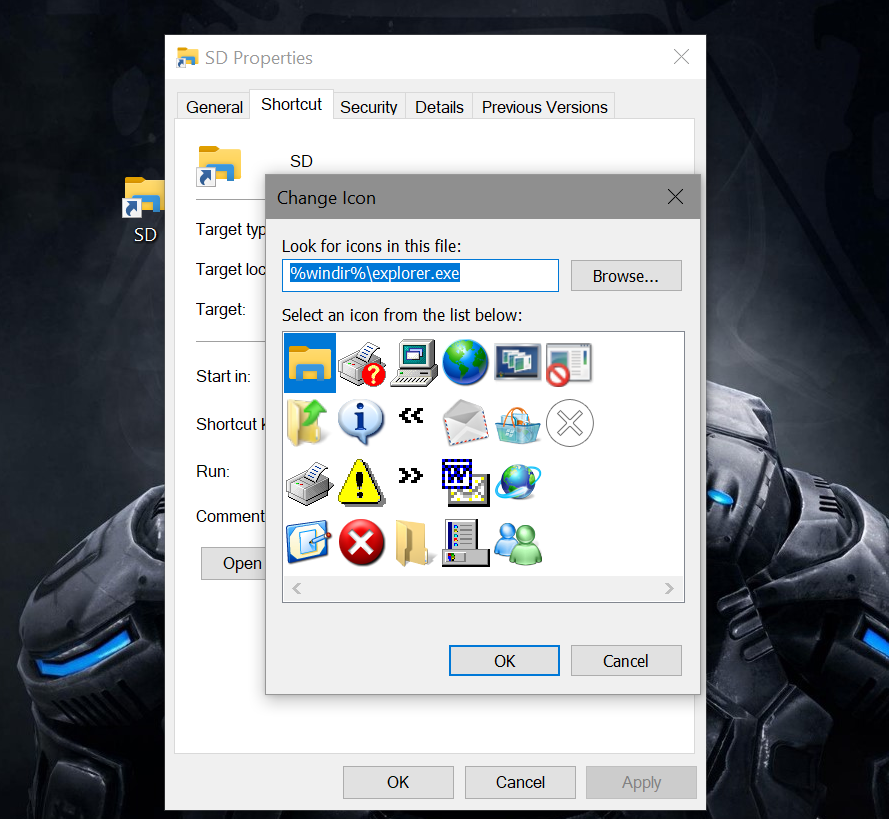This screenshot has width=889, height=819.
Task: Select the yellow warning triangle icon
Action: [x=361, y=483]
